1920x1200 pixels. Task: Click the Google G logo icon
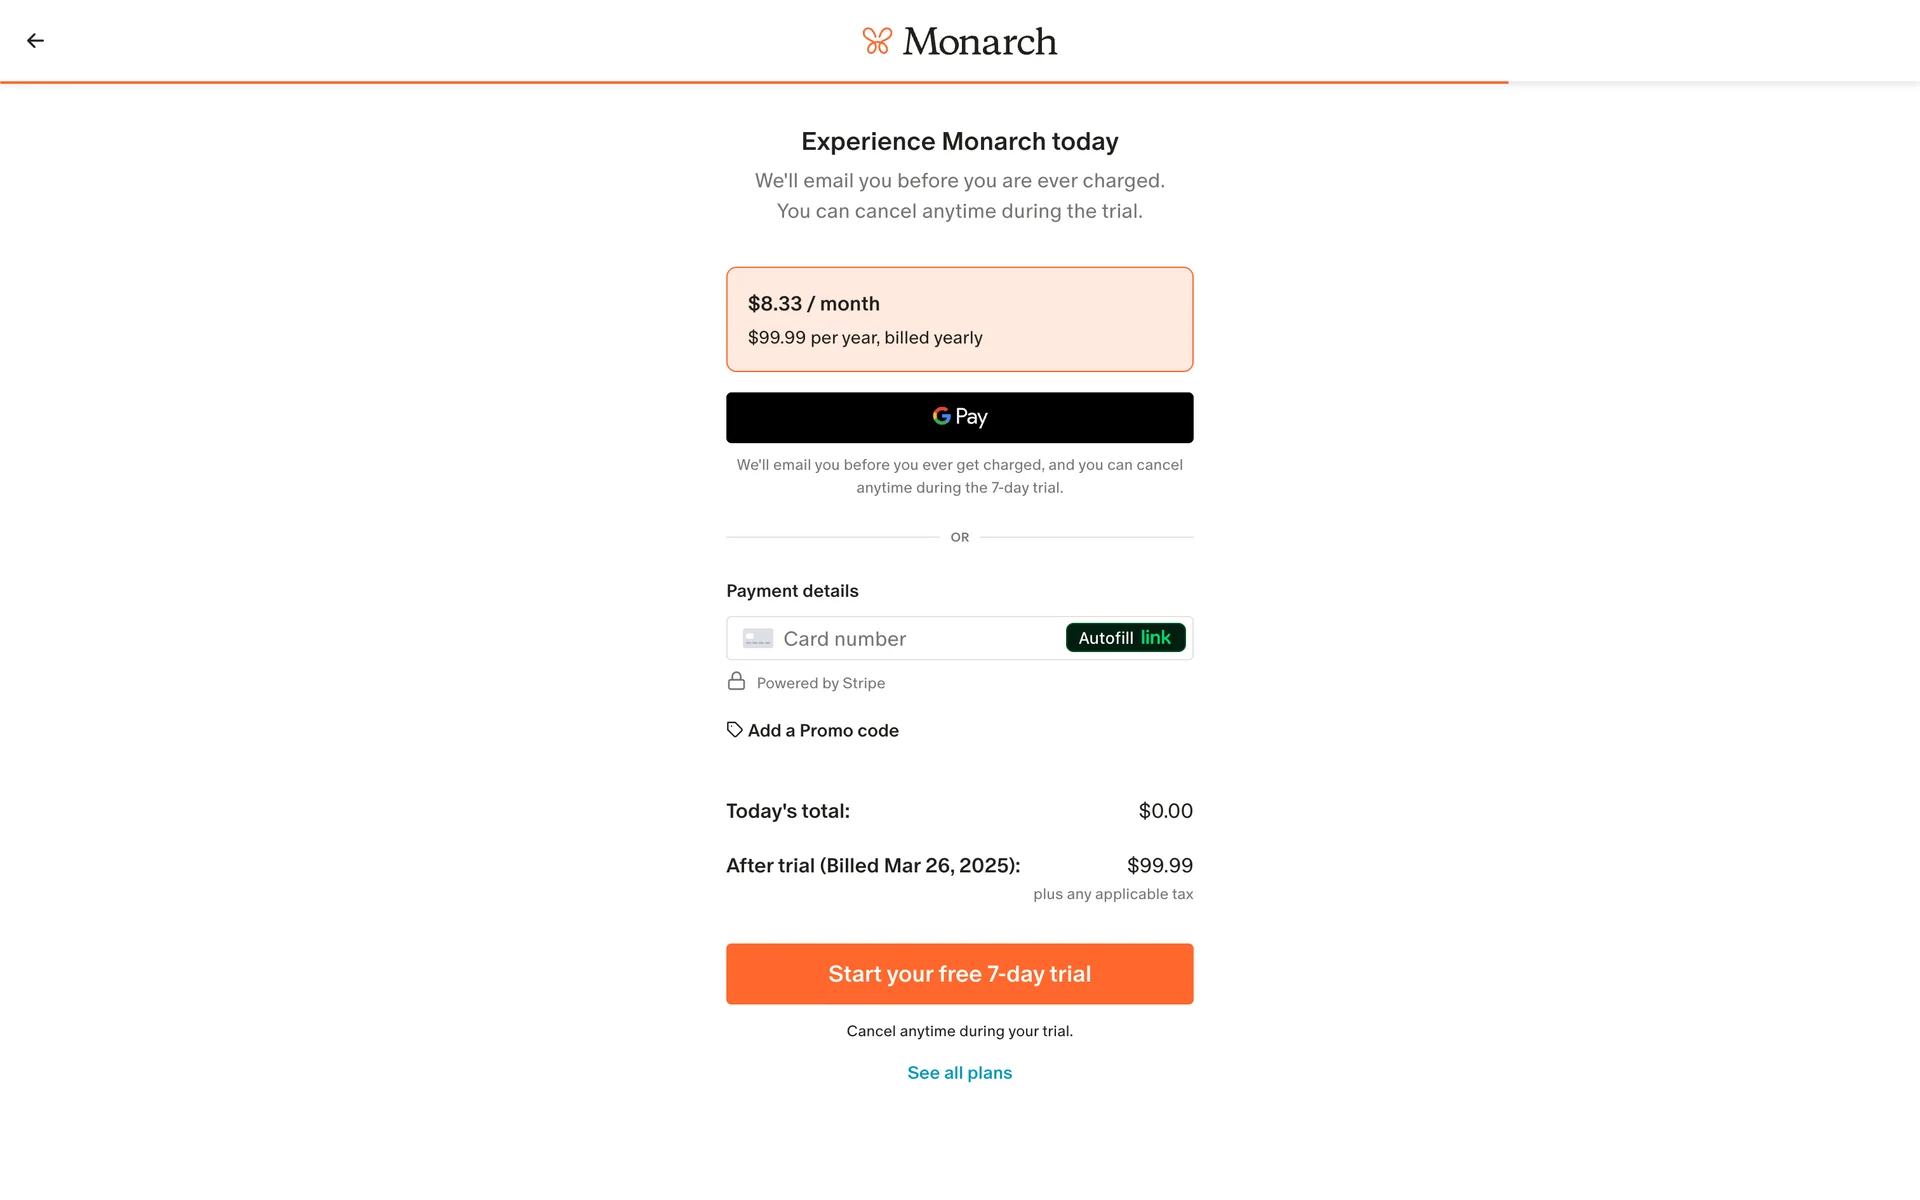pyautogui.click(x=941, y=416)
